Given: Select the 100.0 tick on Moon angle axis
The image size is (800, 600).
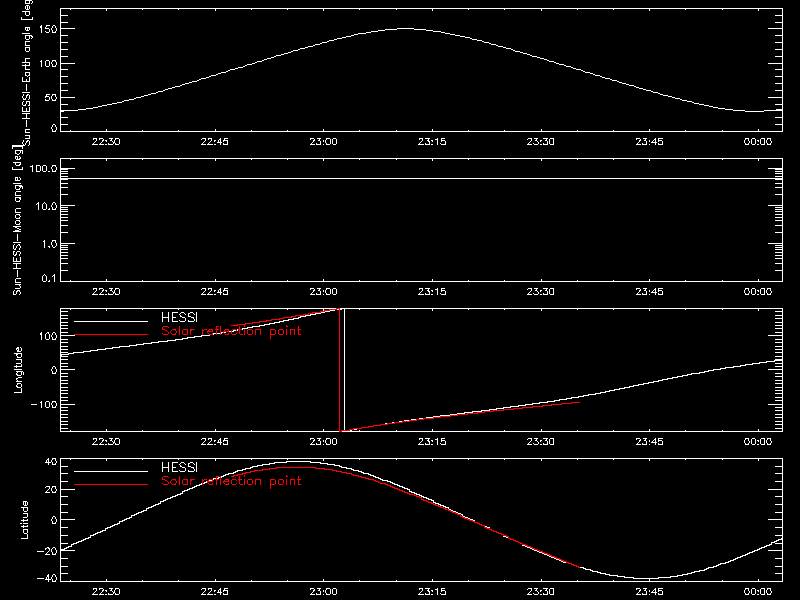Looking at the screenshot, I should 43,169.
